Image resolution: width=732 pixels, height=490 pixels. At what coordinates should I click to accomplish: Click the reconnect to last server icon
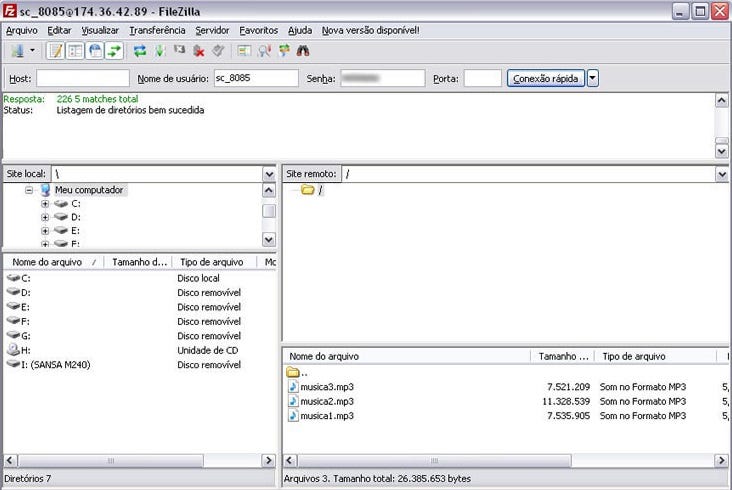point(218,50)
